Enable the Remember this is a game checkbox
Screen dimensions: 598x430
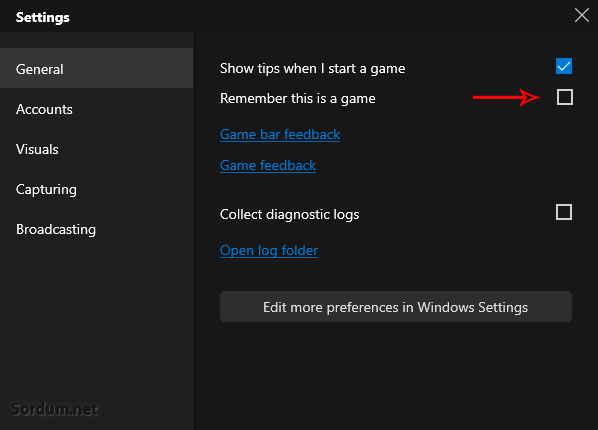coord(564,97)
